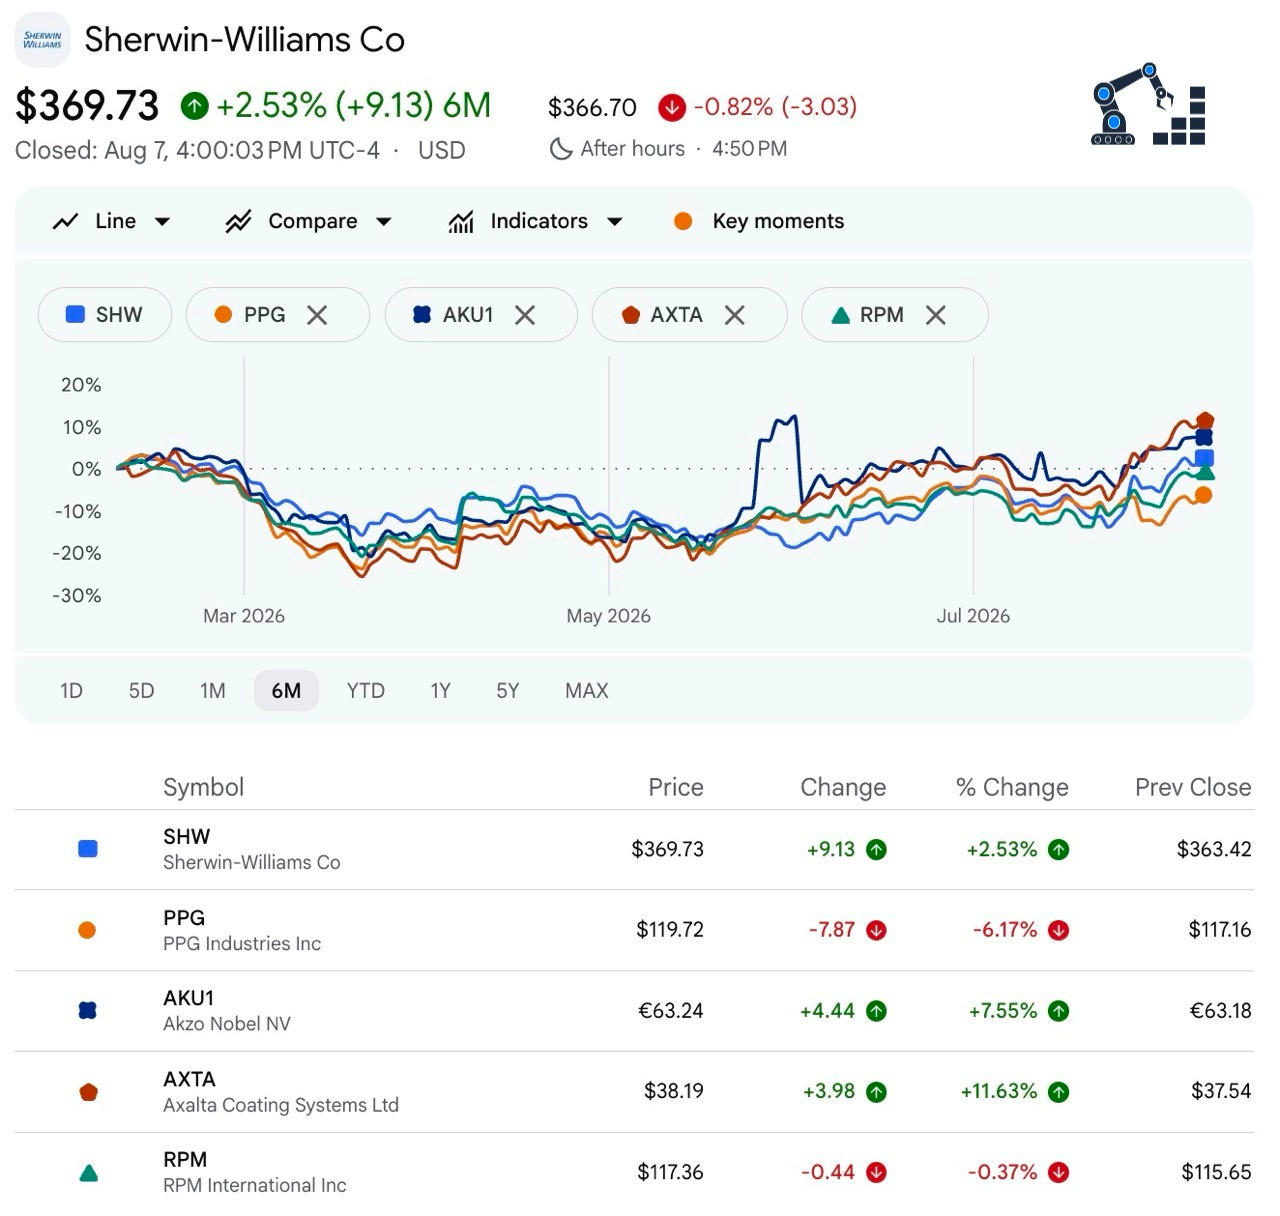Click the Prev Close column header
The image size is (1280, 1216).
[1193, 787]
